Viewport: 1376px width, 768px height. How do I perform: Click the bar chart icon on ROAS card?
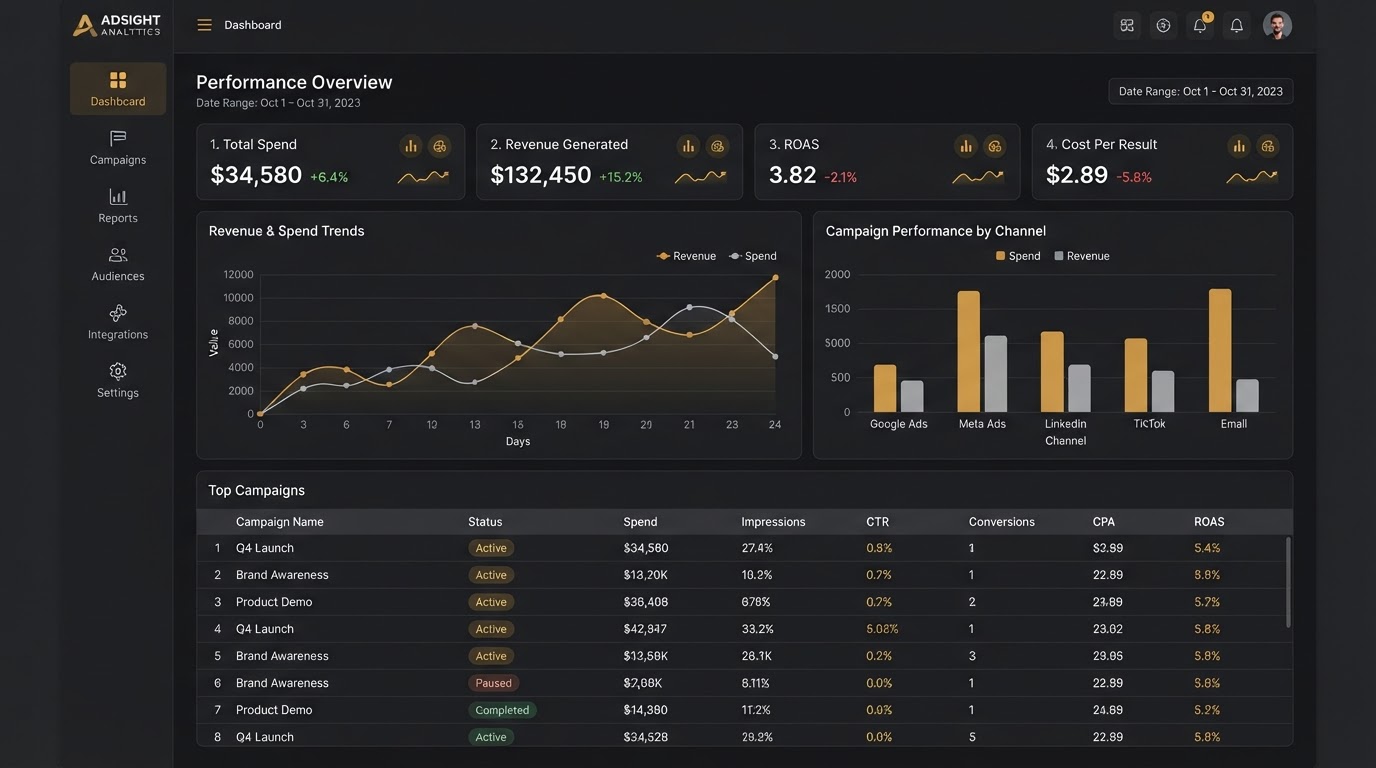pyautogui.click(x=966, y=146)
